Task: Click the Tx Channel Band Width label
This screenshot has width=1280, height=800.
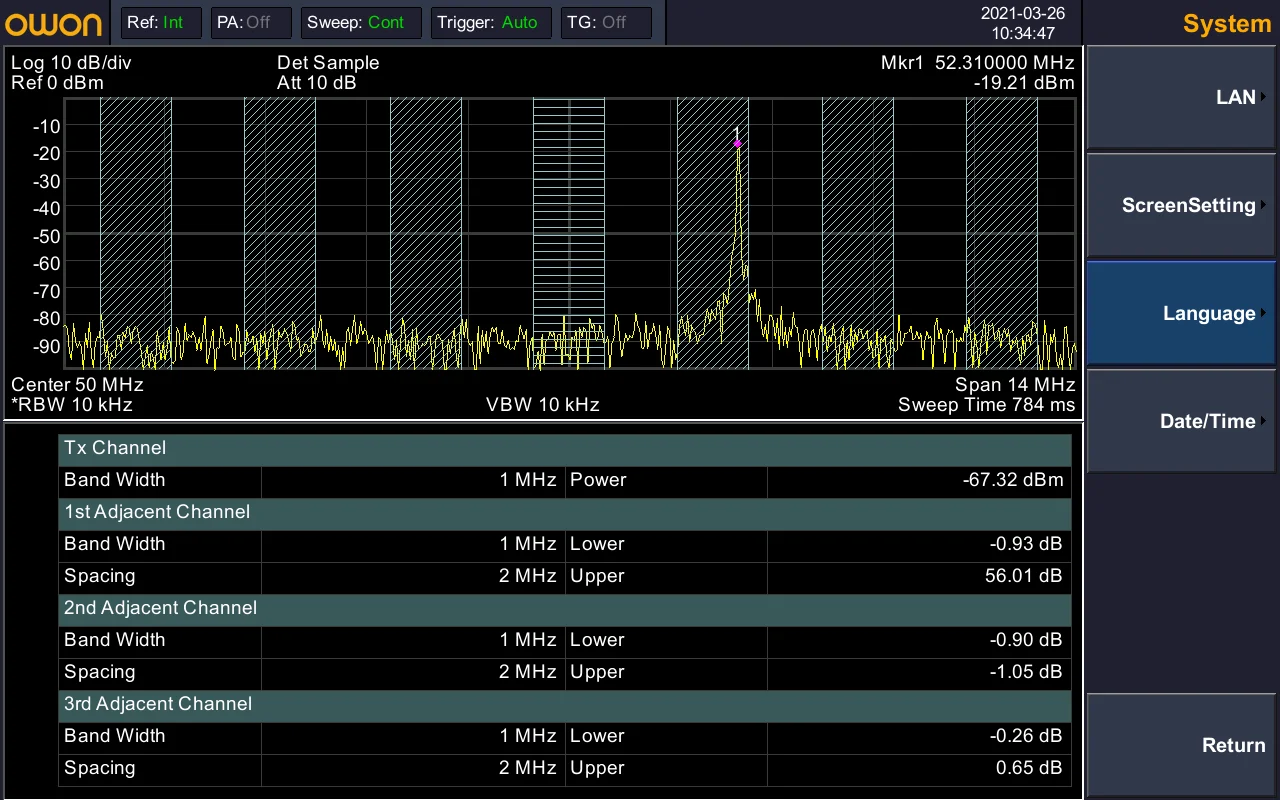Action: pyautogui.click(x=115, y=480)
